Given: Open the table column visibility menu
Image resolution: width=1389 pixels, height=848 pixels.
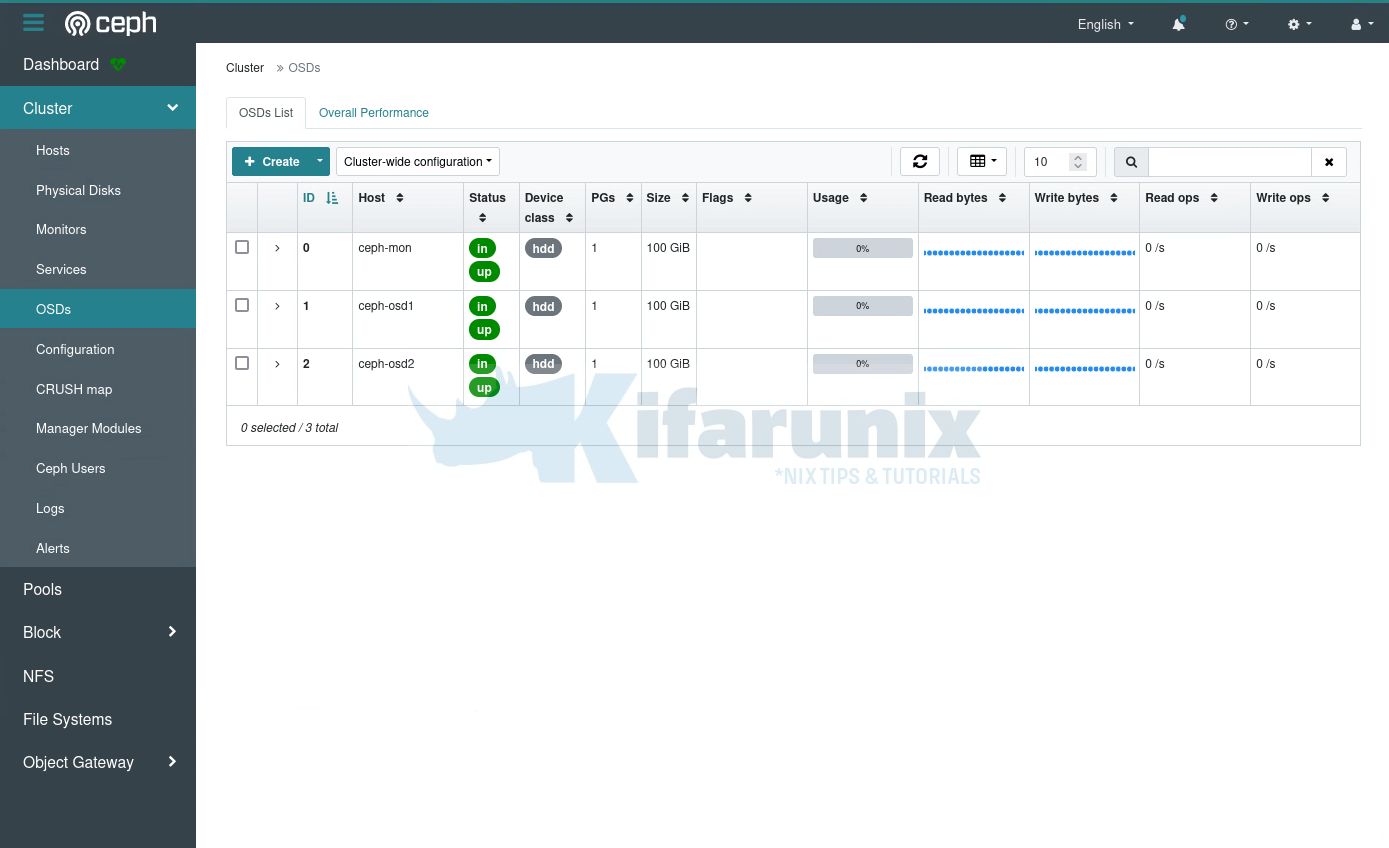Looking at the screenshot, I should pos(982,161).
